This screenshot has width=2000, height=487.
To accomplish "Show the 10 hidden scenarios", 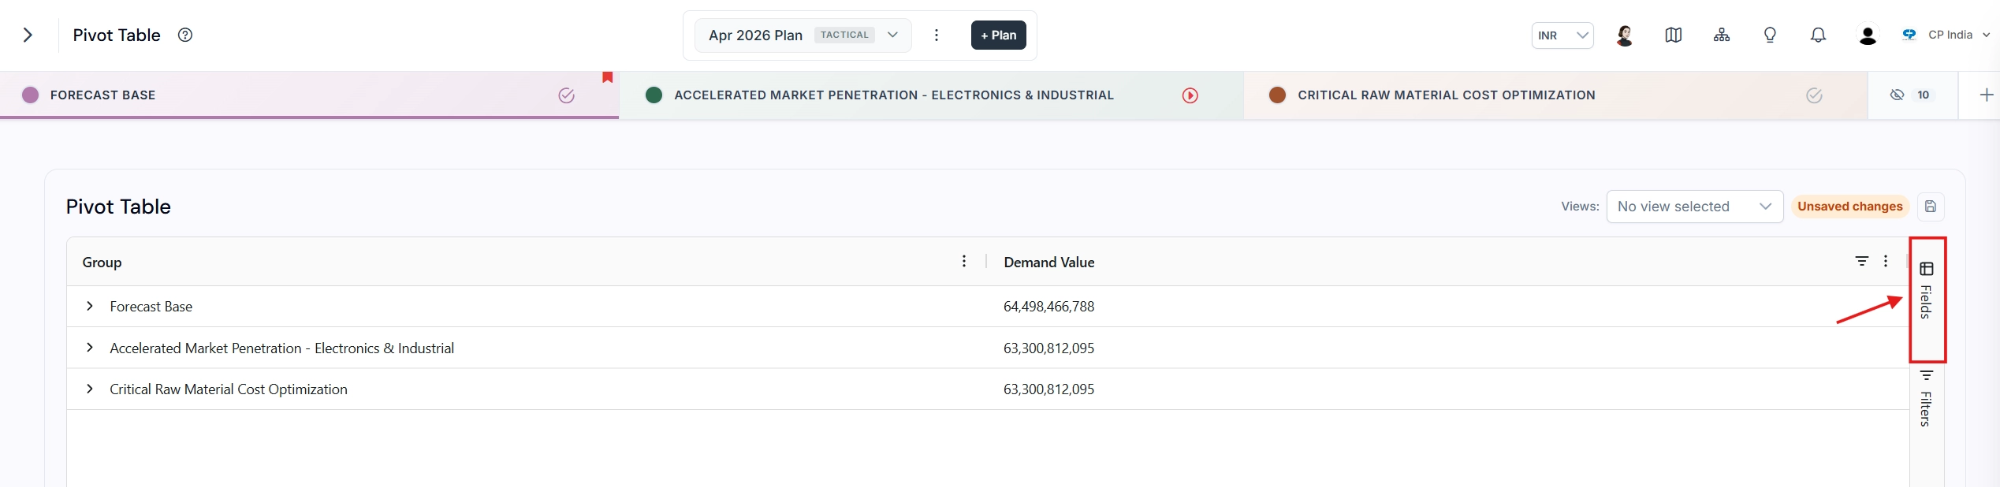I will point(1910,95).
